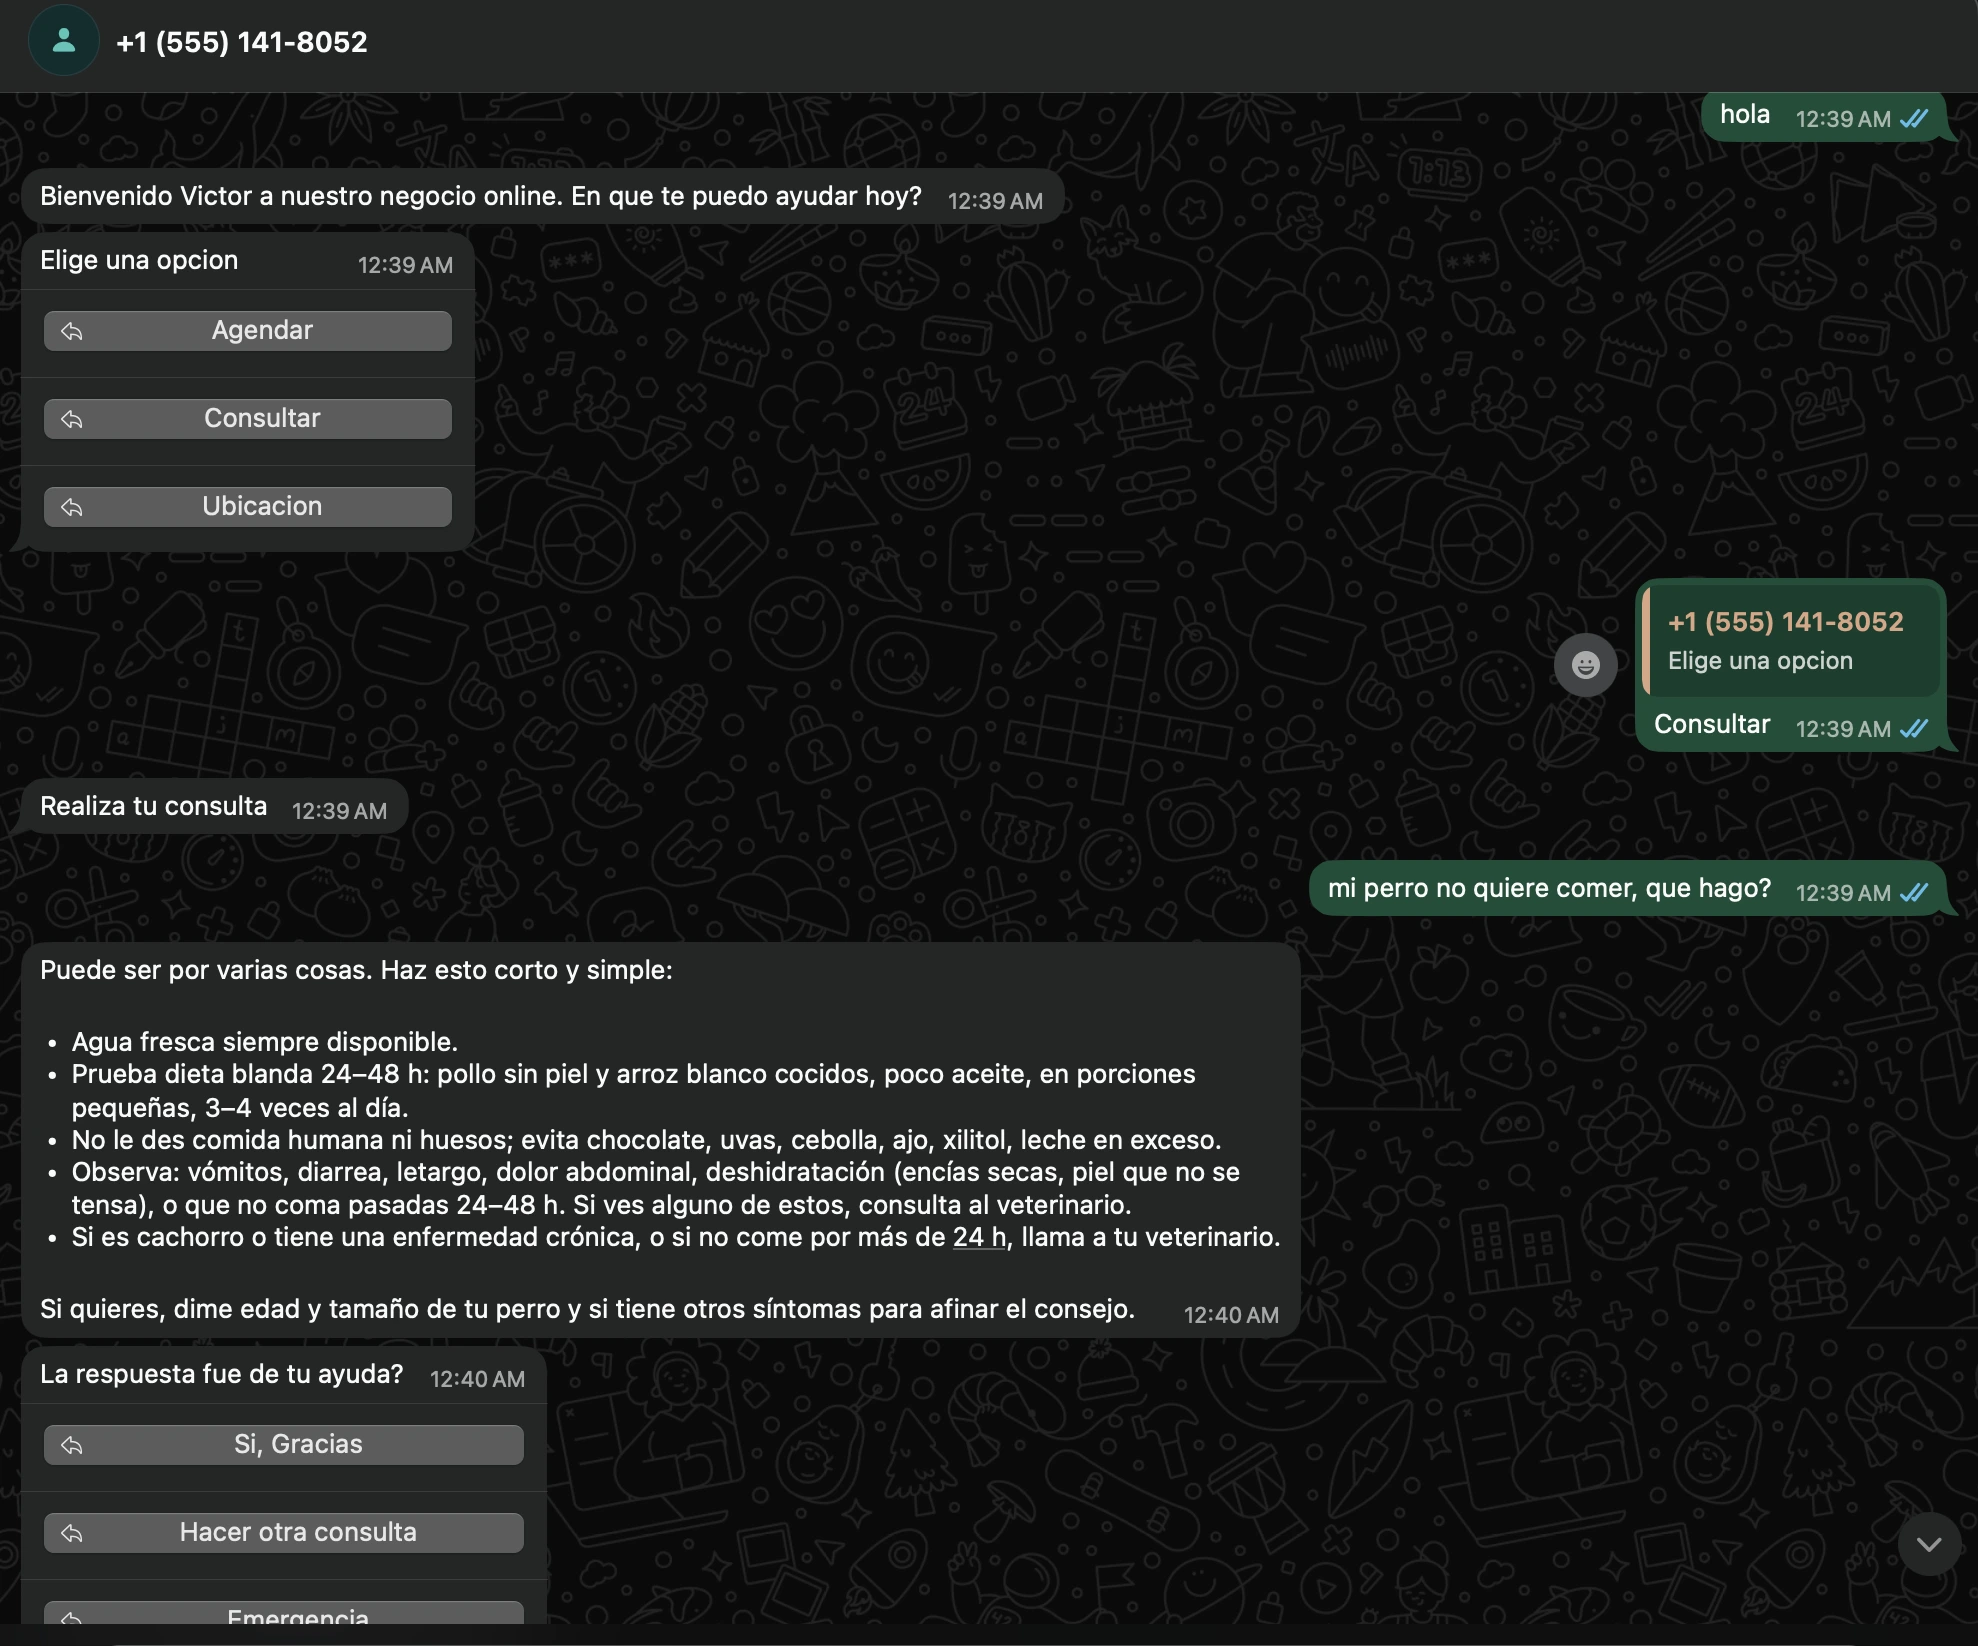Click the emoji reaction icon beside Consultar reply
1978x1646 pixels.
[x=1587, y=664]
